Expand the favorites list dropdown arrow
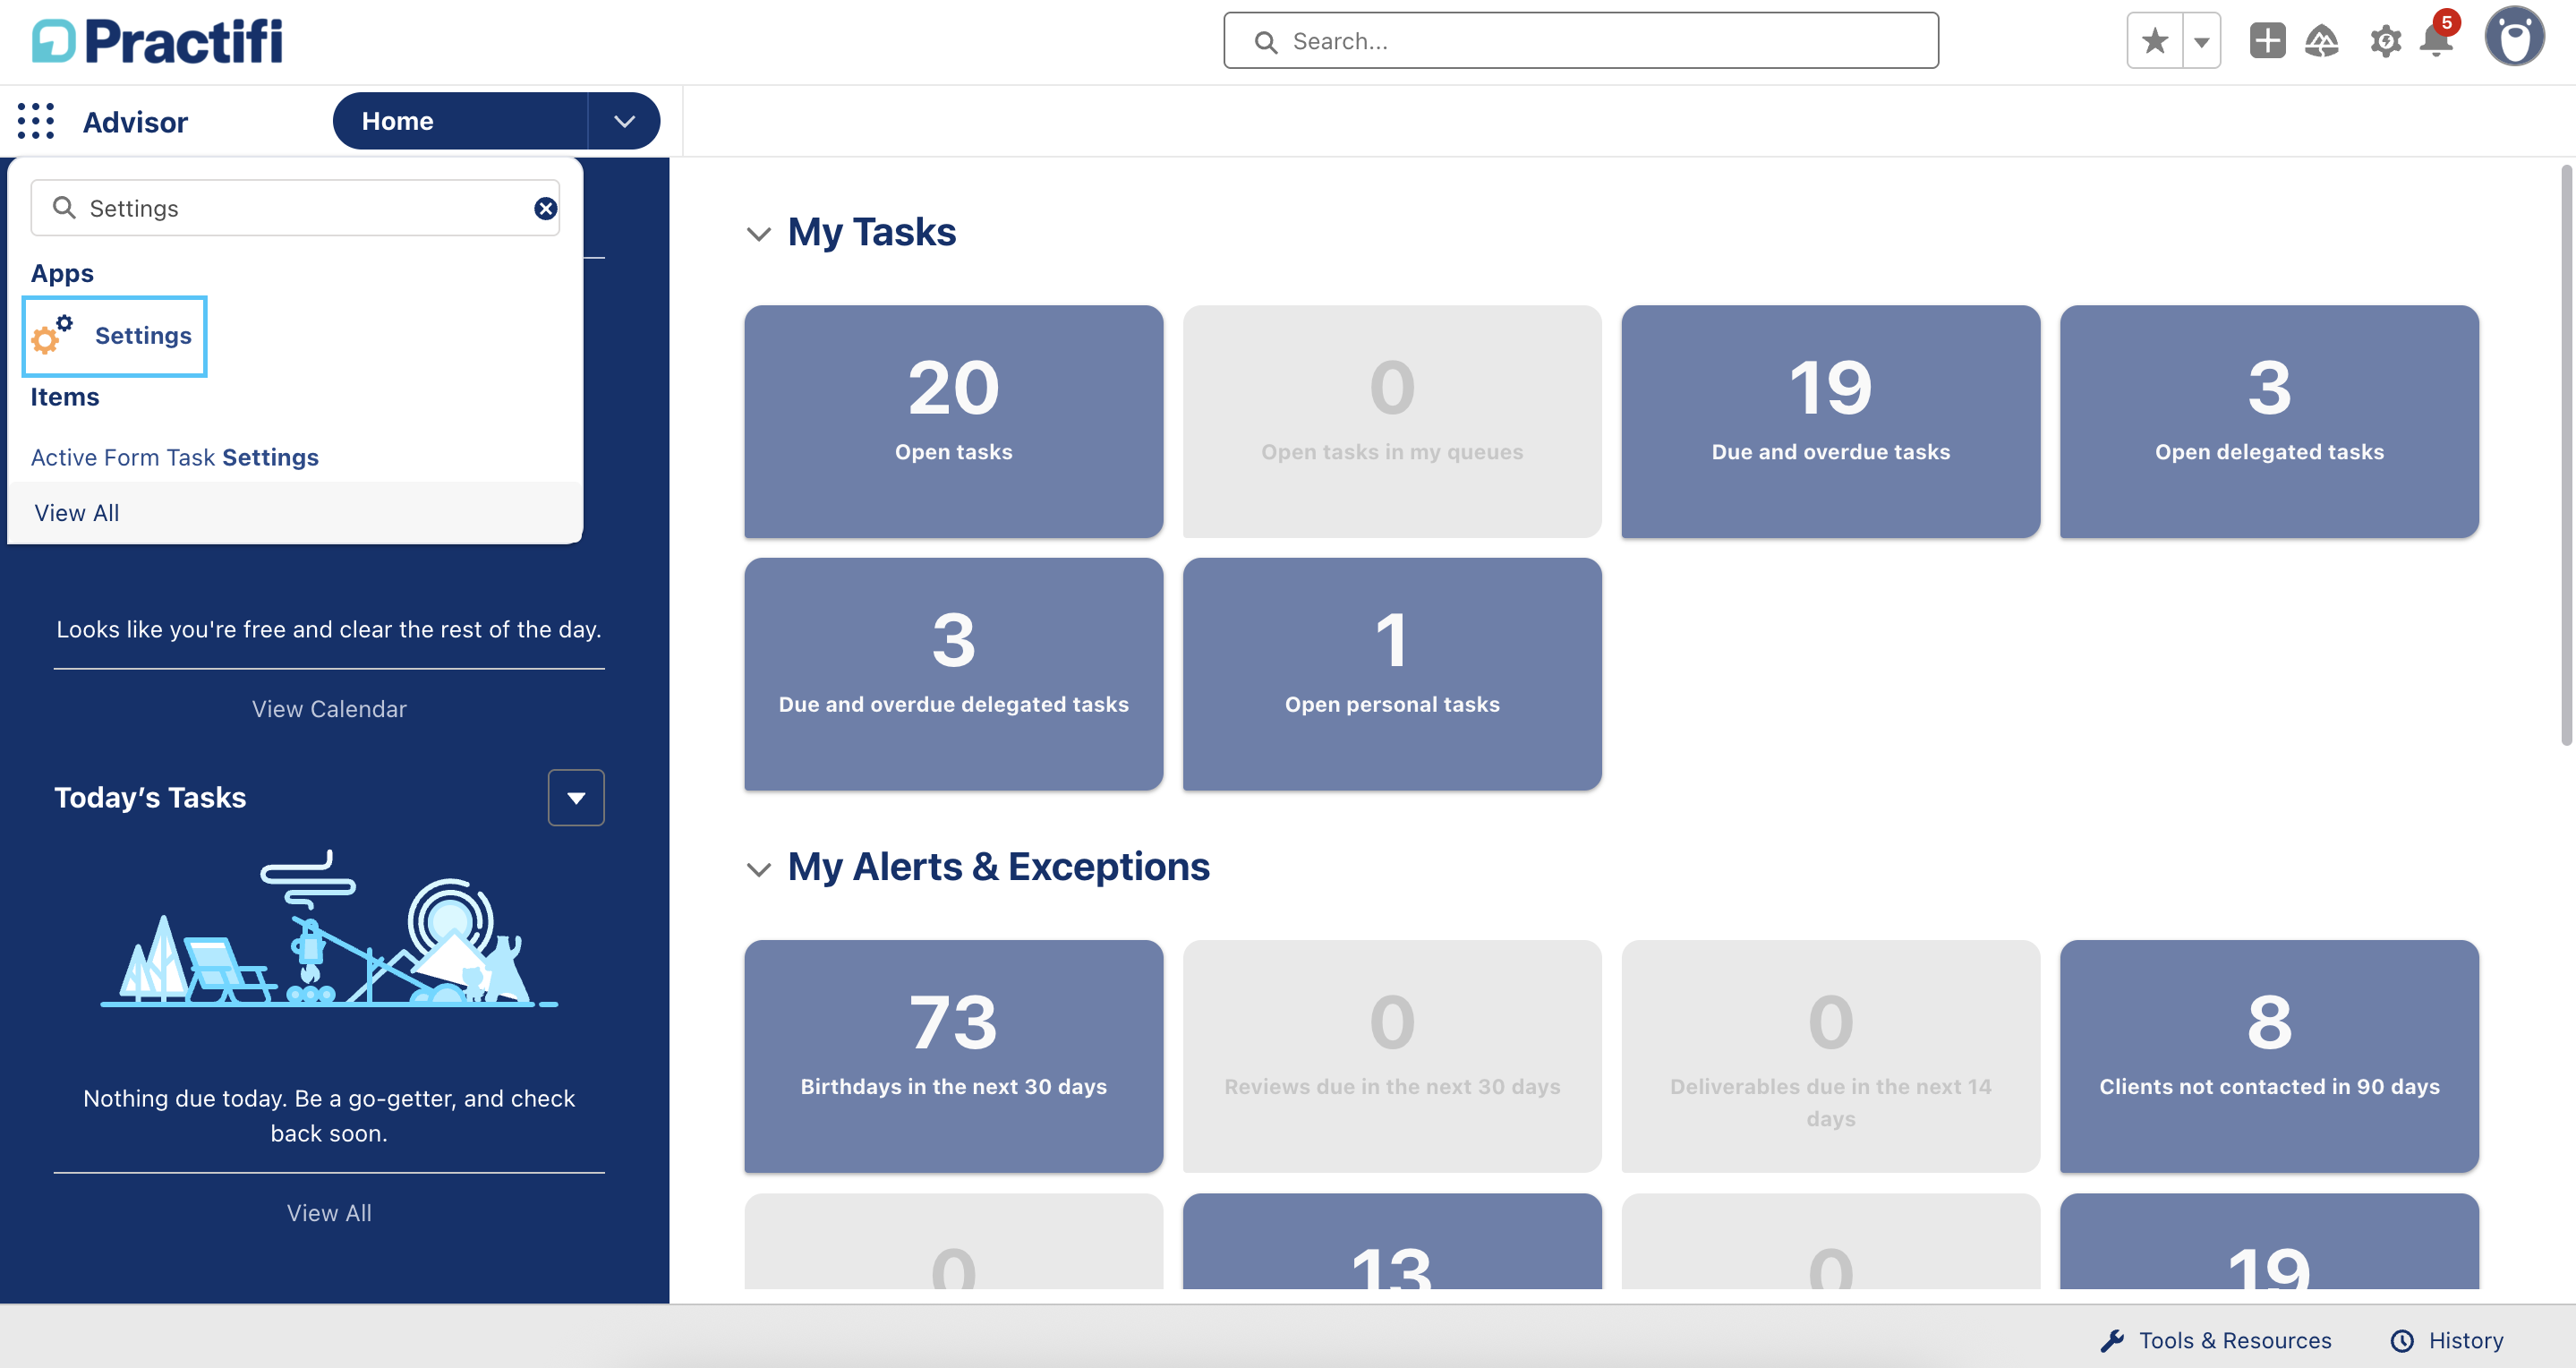 [2201, 41]
